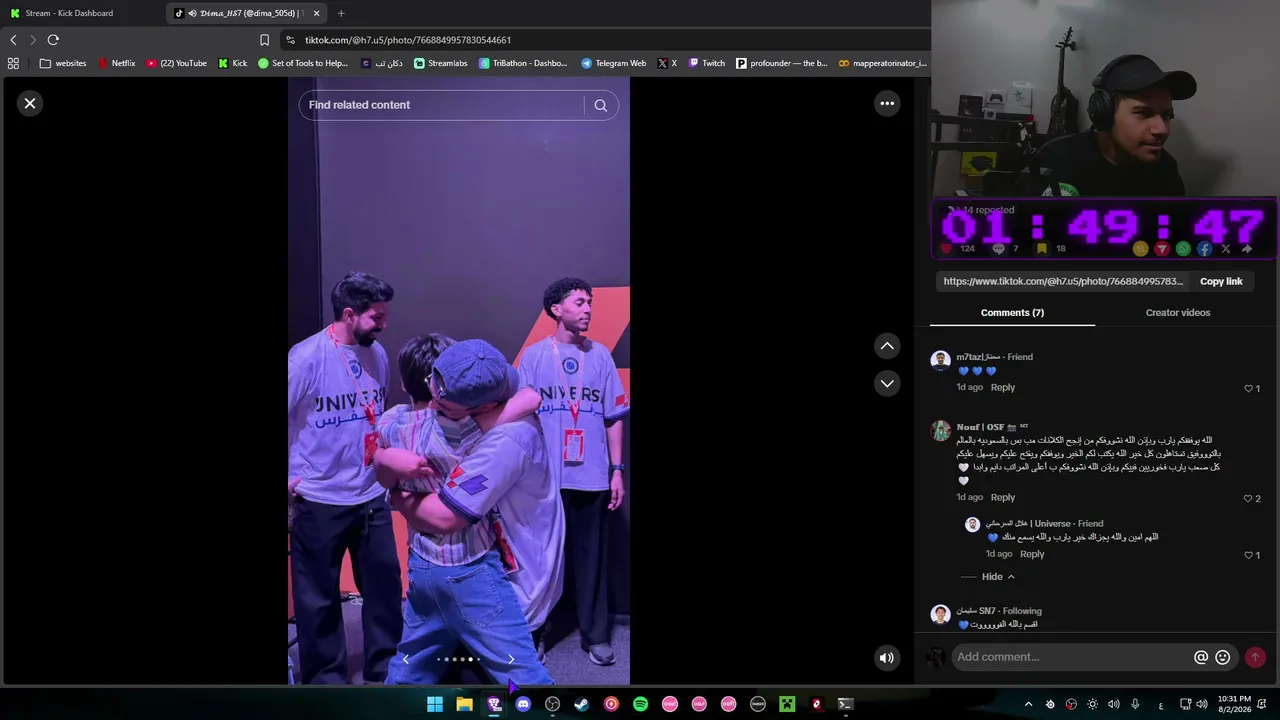Go to next post with down chevron
1280x720 pixels.
point(887,383)
